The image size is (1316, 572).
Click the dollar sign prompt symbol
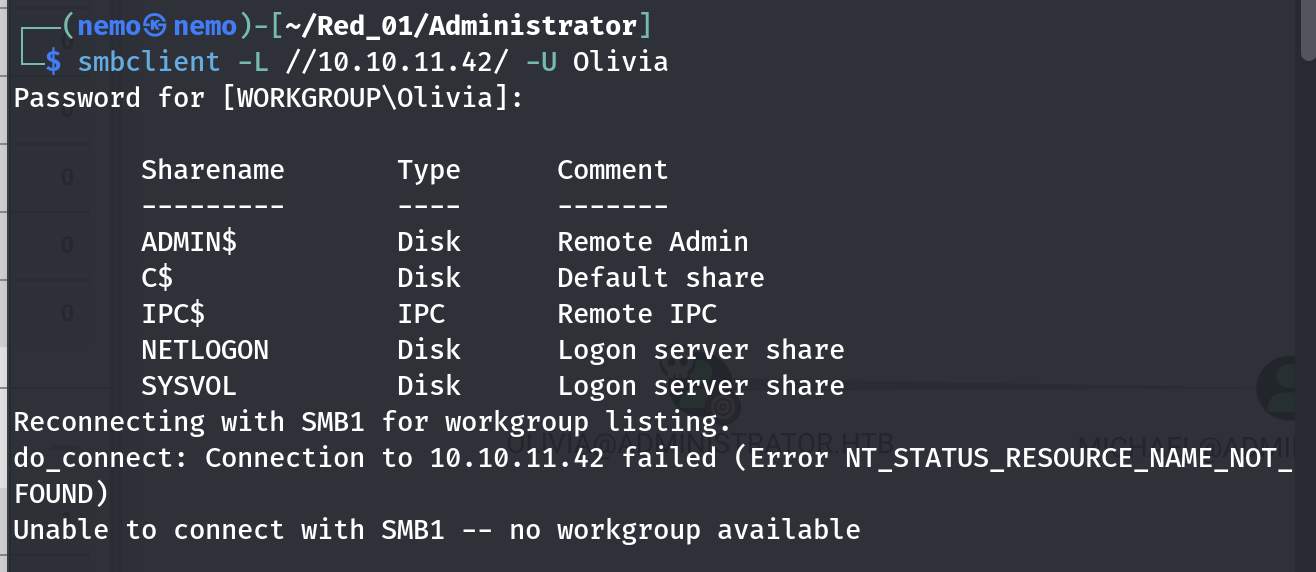(x=53, y=62)
